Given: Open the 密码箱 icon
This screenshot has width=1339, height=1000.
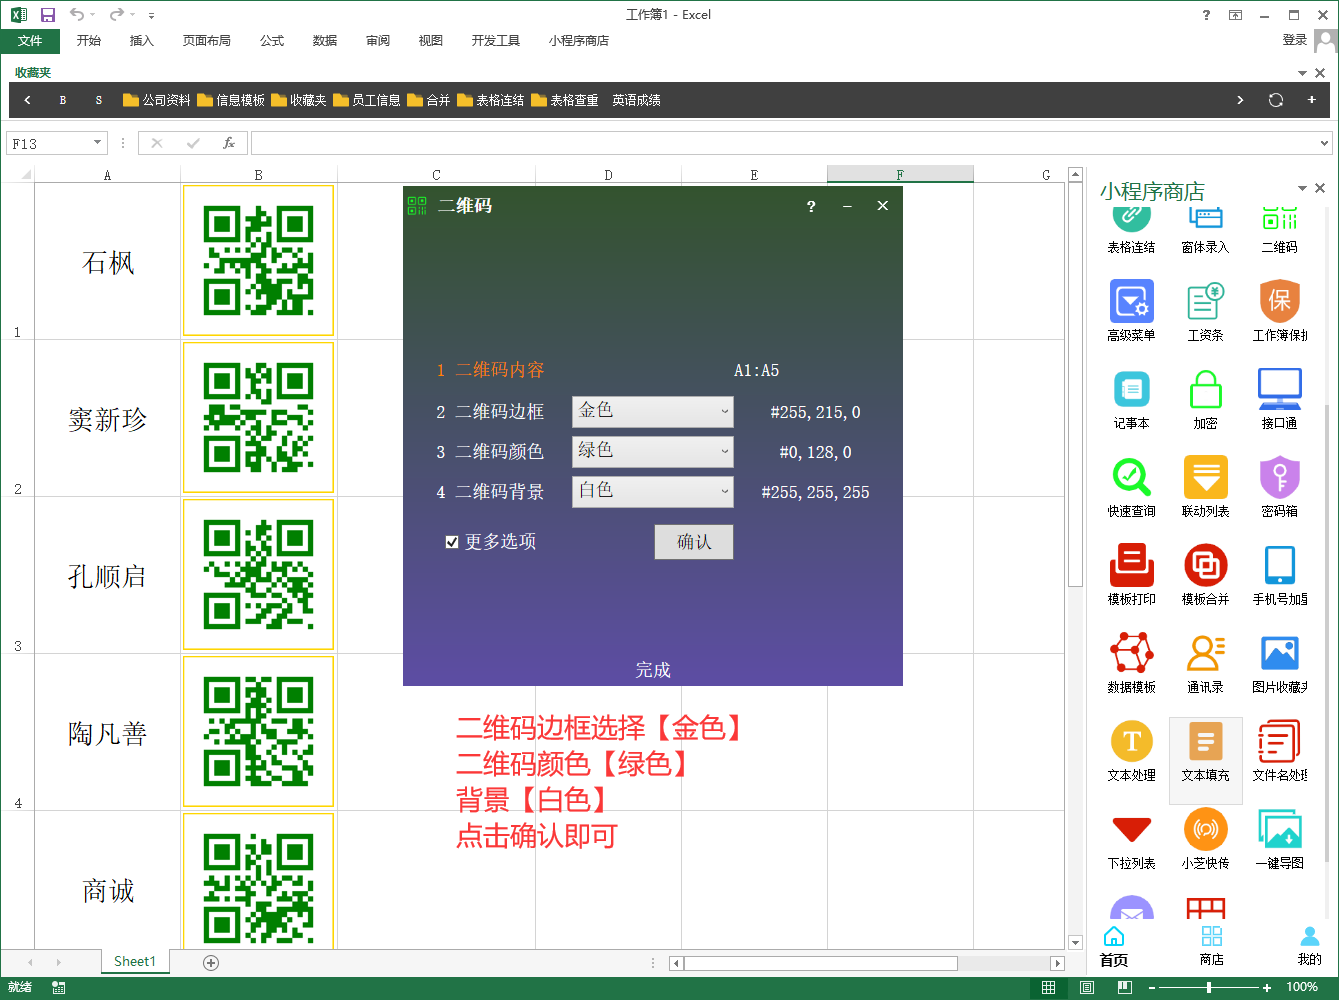Looking at the screenshot, I should click(1279, 477).
